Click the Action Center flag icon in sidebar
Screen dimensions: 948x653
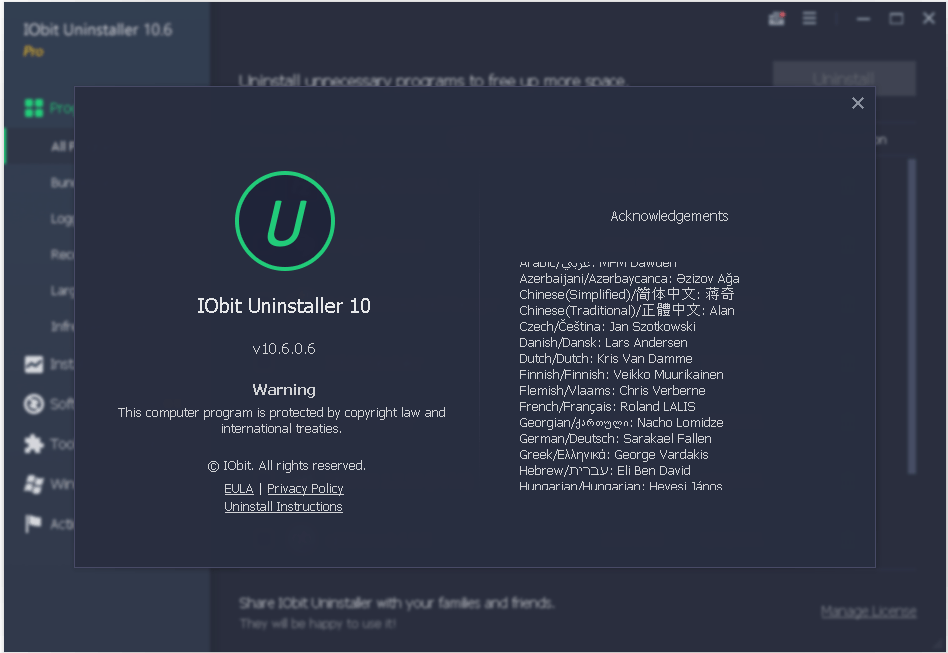(x=34, y=524)
